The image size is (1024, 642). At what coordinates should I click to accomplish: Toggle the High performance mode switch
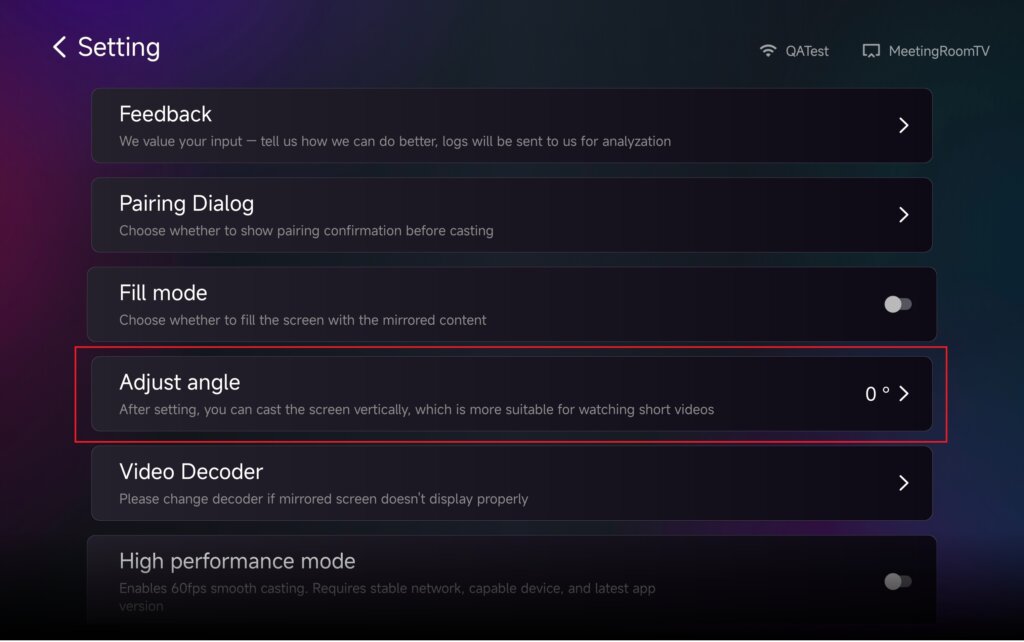tap(897, 581)
